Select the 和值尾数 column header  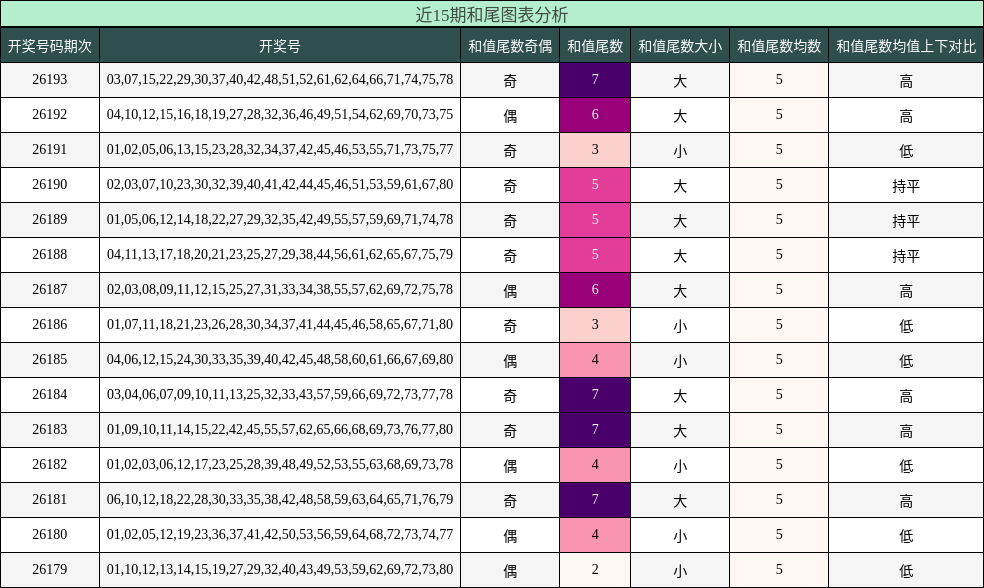click(x=595, y=46)
